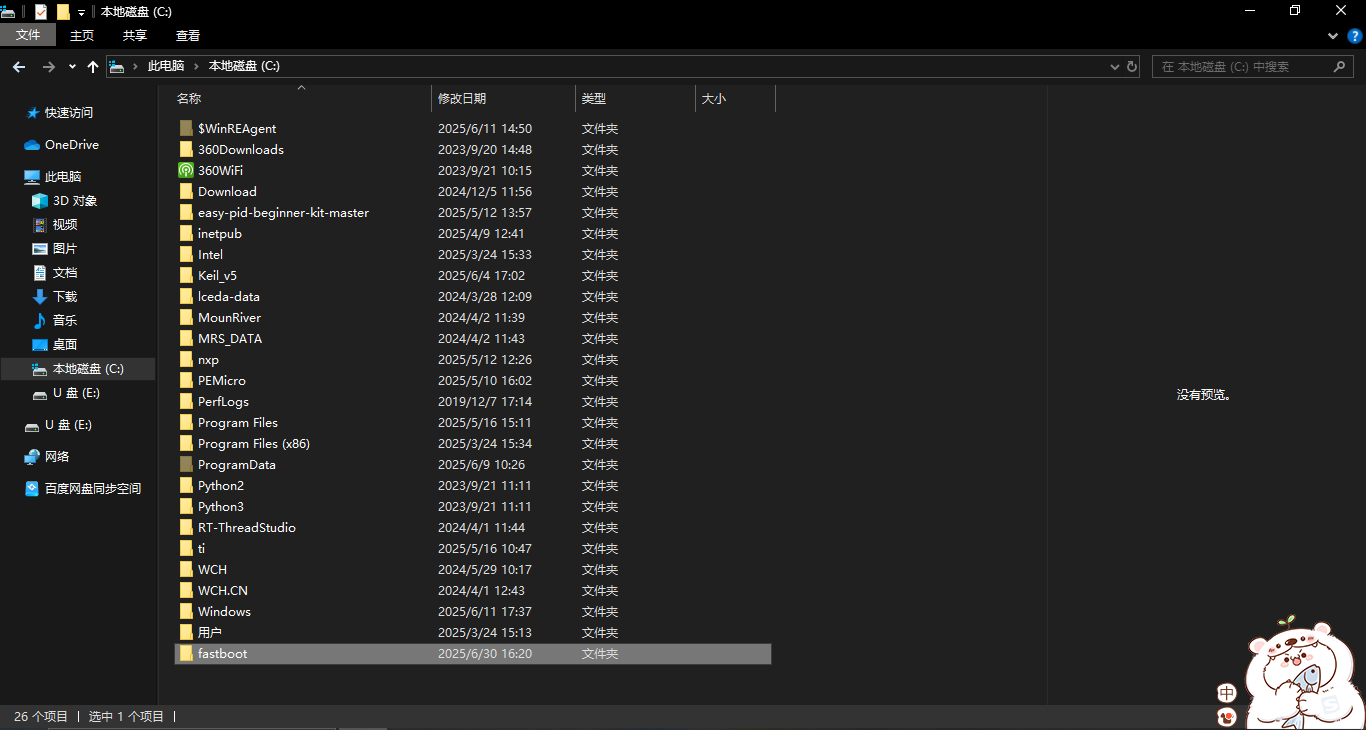Select PEMicro folder name
Image resolution: width=1366 pixels, height=730 pixels.
pyautogui.click(x=222, y=381)
